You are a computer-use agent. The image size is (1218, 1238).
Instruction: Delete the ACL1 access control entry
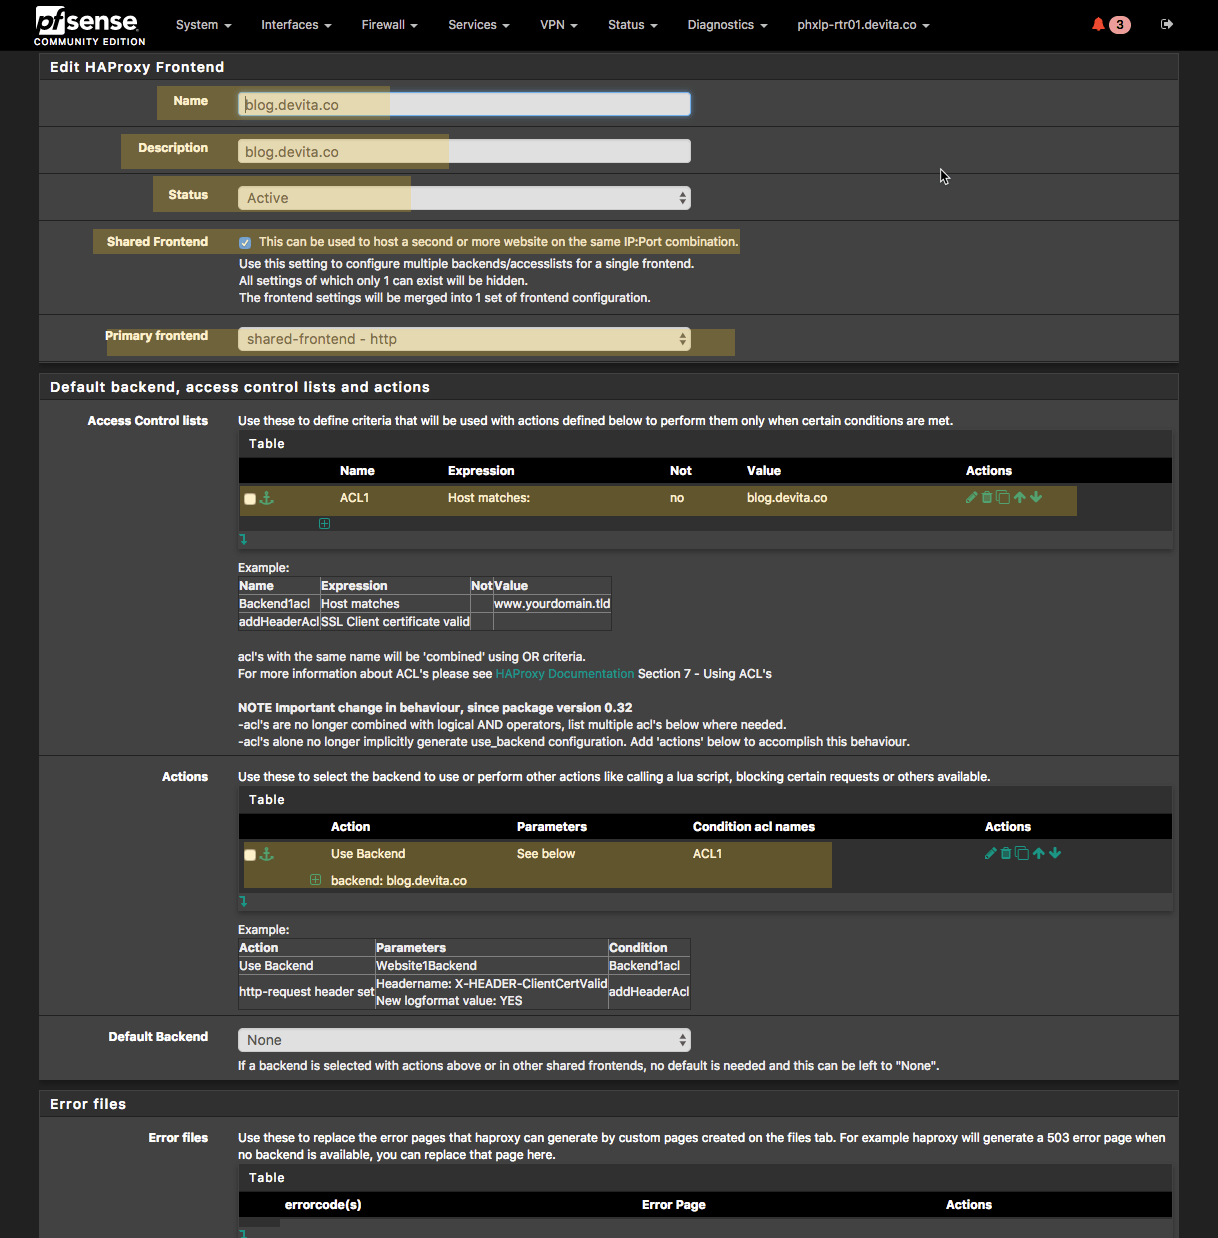(x=987, y=497)
